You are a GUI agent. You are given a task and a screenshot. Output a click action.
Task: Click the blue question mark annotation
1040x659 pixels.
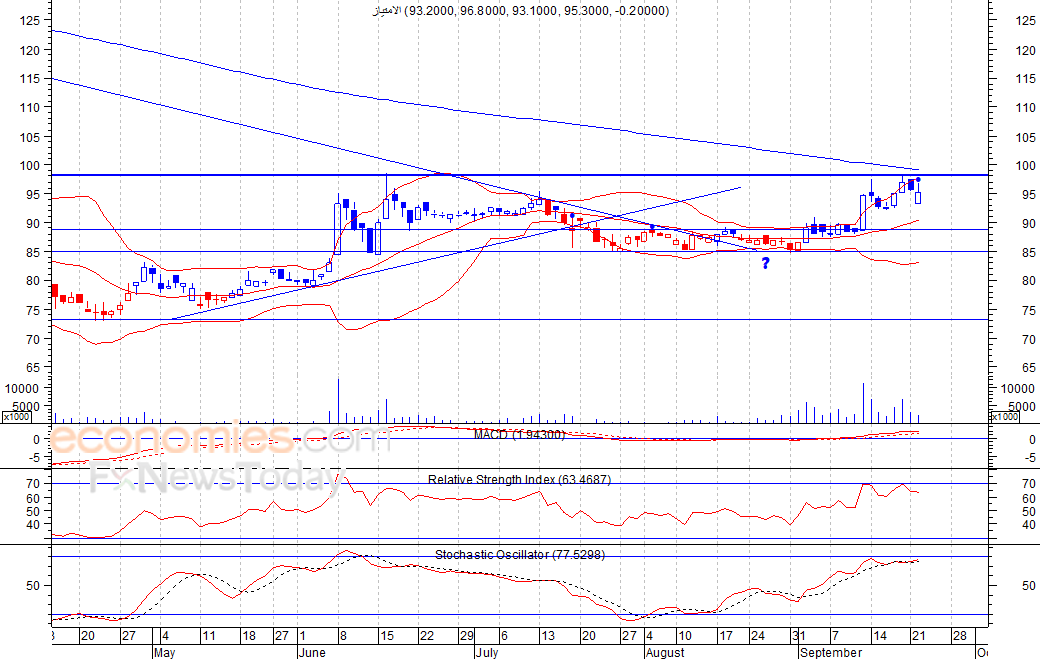(x=765, y=264)
